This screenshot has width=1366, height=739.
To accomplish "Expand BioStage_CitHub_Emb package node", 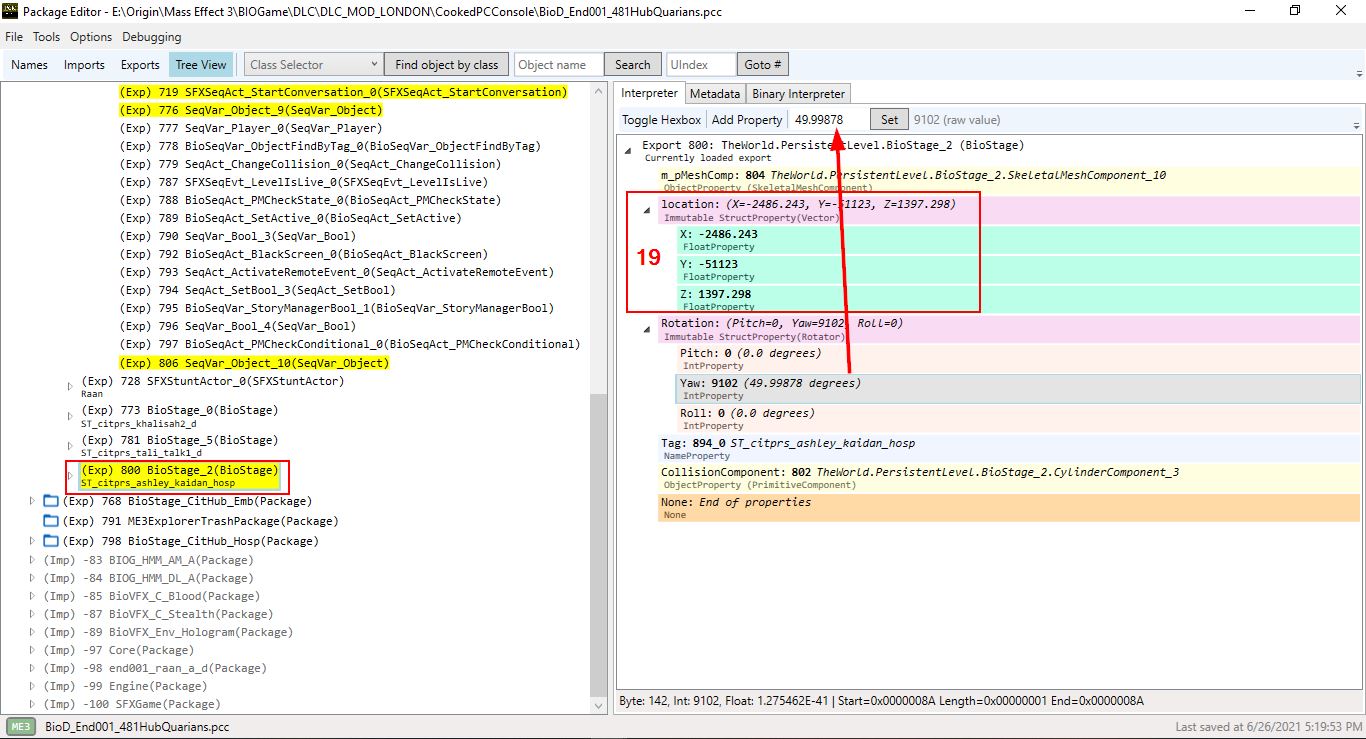I will [32, 501].
